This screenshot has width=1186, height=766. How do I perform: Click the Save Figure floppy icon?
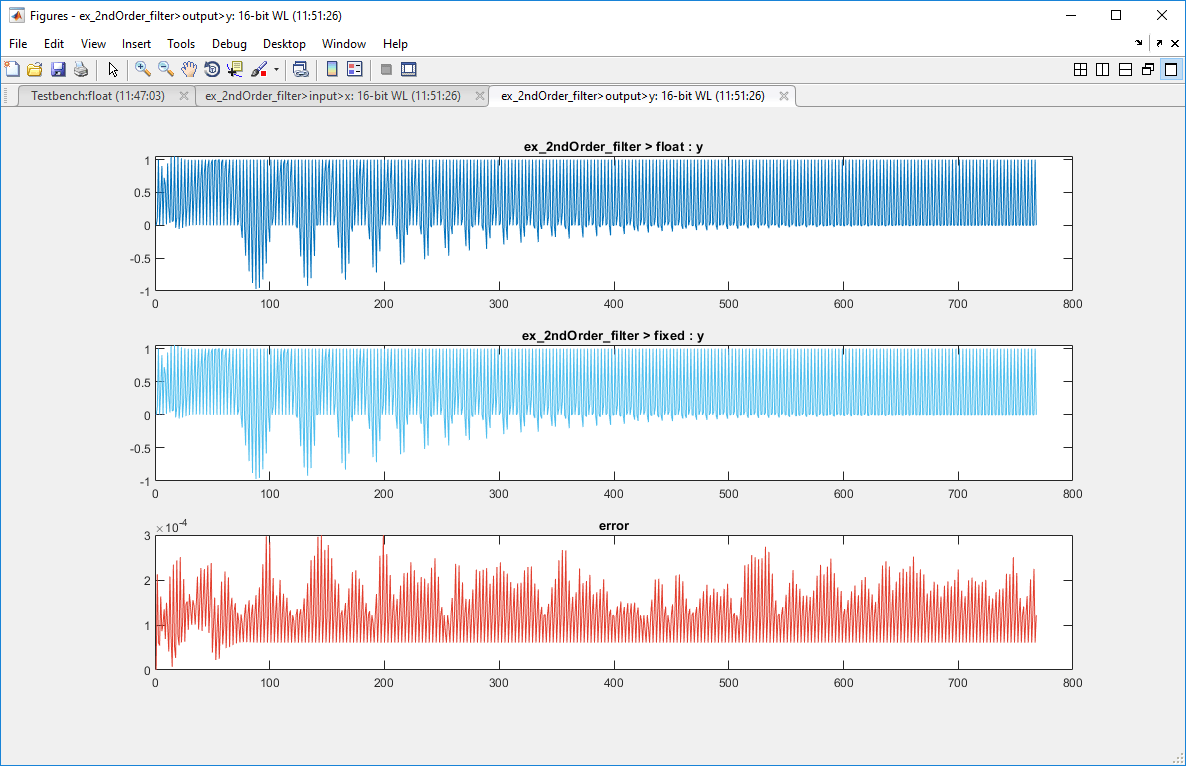(x=58, y=69)
